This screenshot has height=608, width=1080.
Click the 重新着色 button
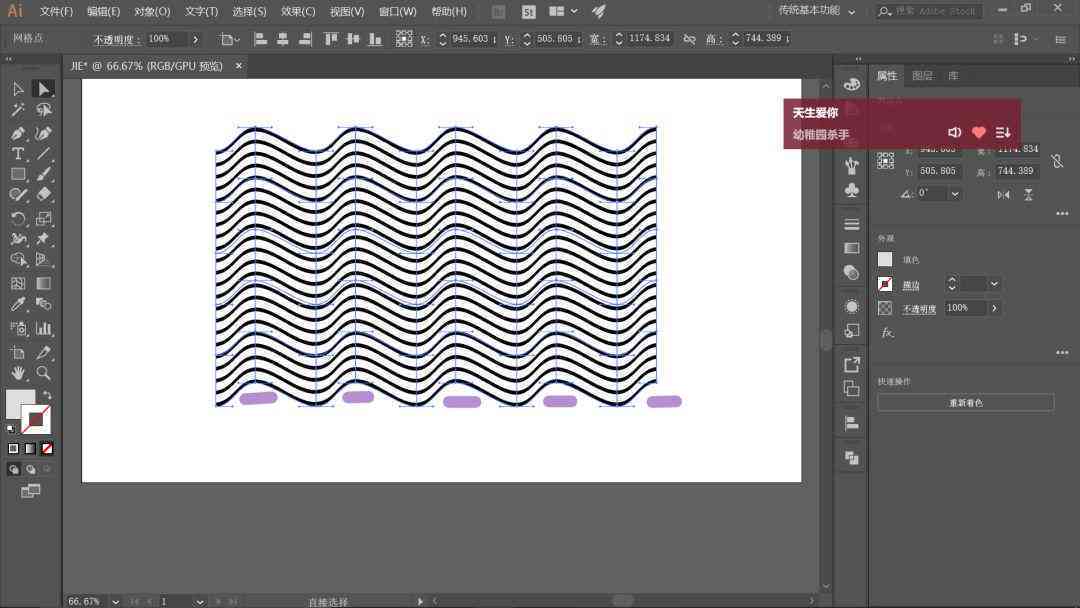click(x=966, y=403)
